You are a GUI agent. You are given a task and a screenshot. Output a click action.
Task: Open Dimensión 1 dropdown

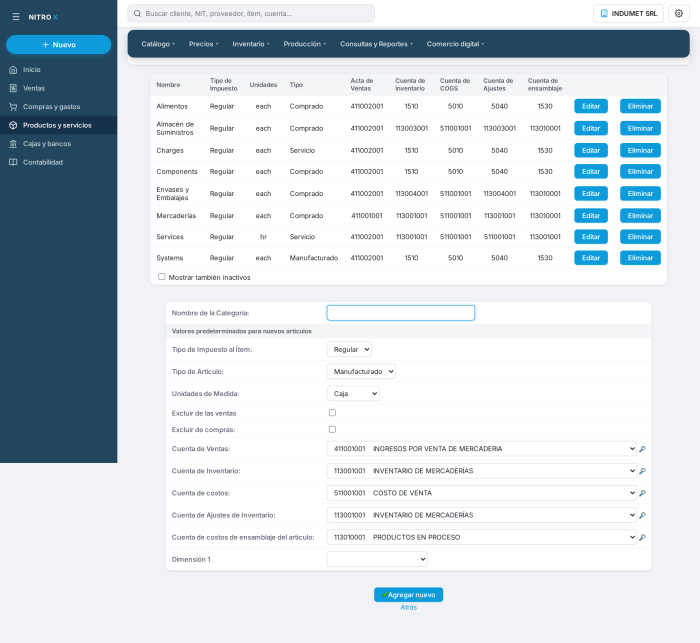click(377, 559)
